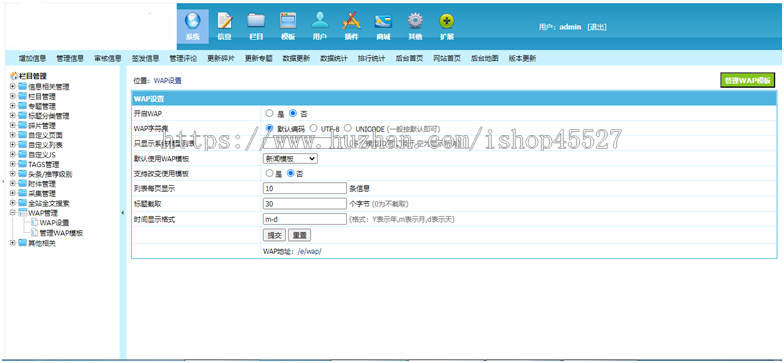Open the 其他 gear icon
Image resolution: width=784 pixels, height=363 pixels.
click(x=415, y=20)
